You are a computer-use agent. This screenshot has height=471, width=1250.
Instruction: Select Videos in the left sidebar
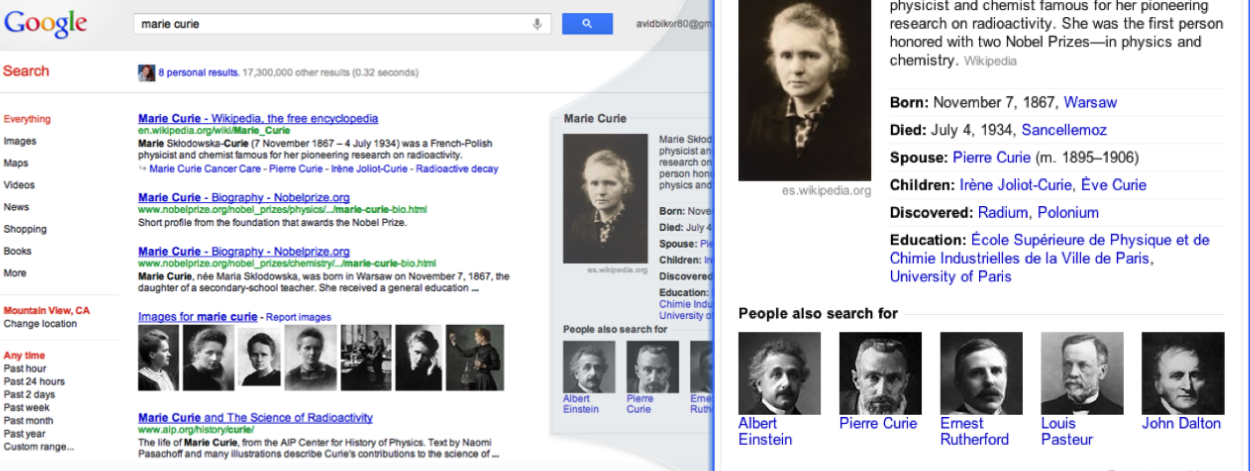(19, 185)
